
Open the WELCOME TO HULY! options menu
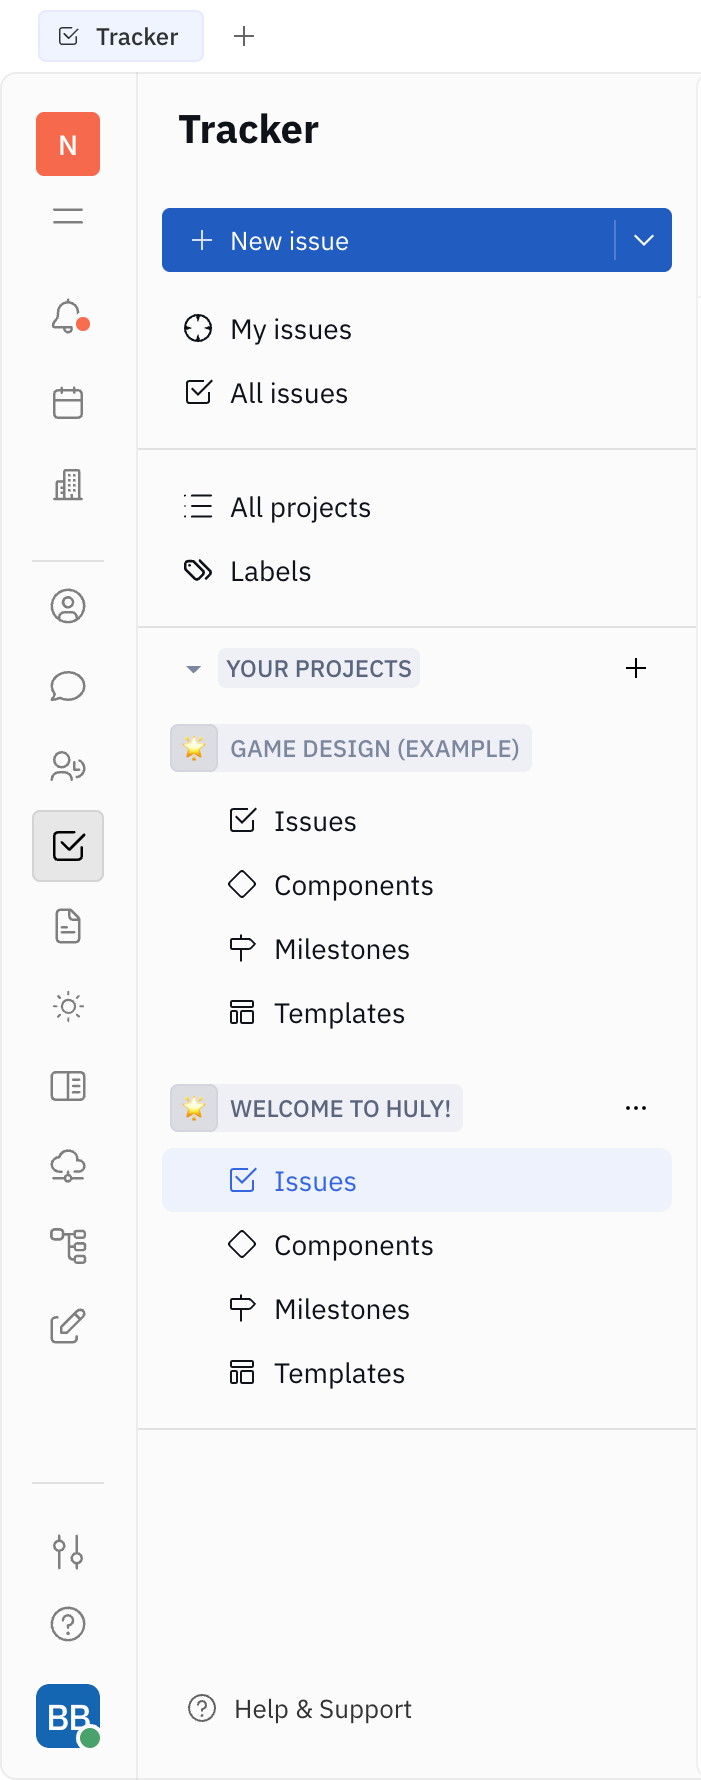636,1107
